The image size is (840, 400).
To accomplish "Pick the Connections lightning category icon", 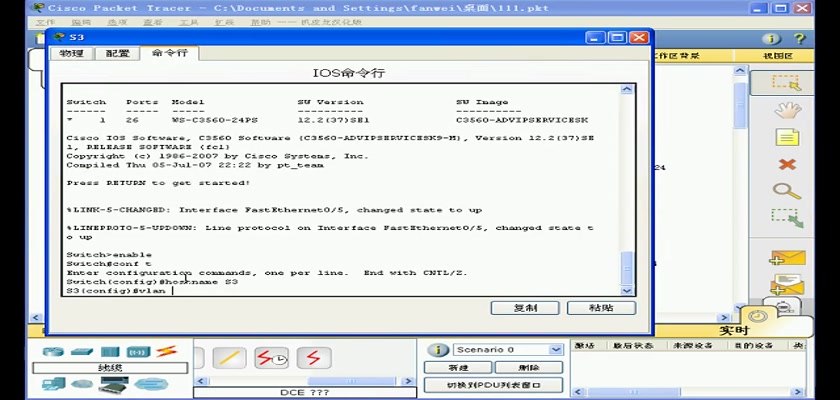I will click(166, 351).
